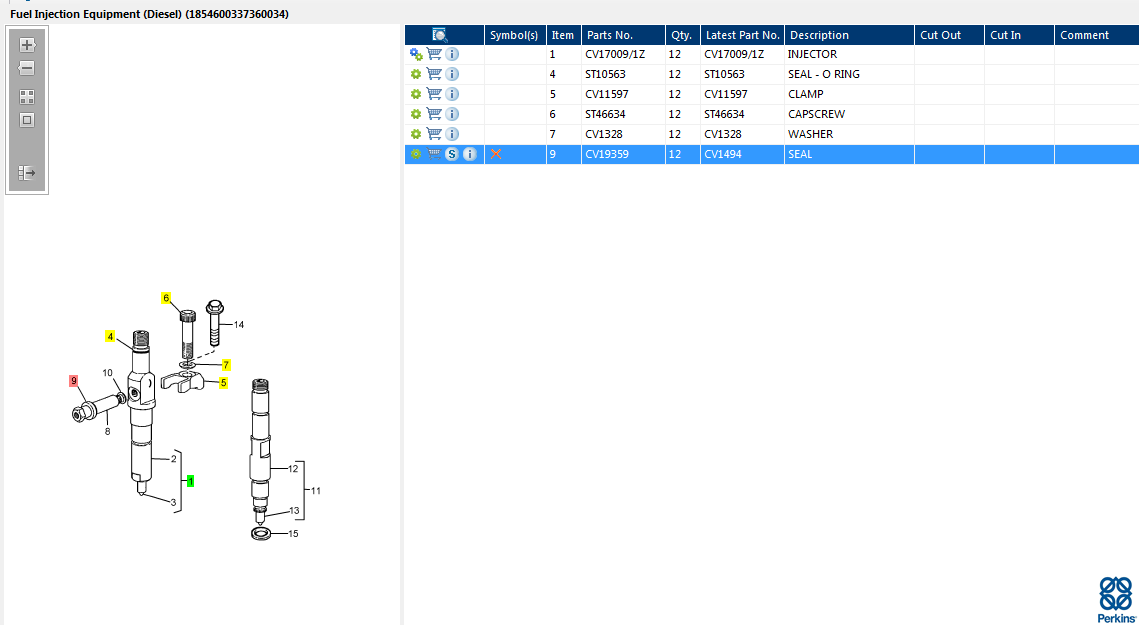Click orange X symbol in SEAL row
Image resolution: width=1139 pixels, height=625 pixels.
click(x=496, y=154)
